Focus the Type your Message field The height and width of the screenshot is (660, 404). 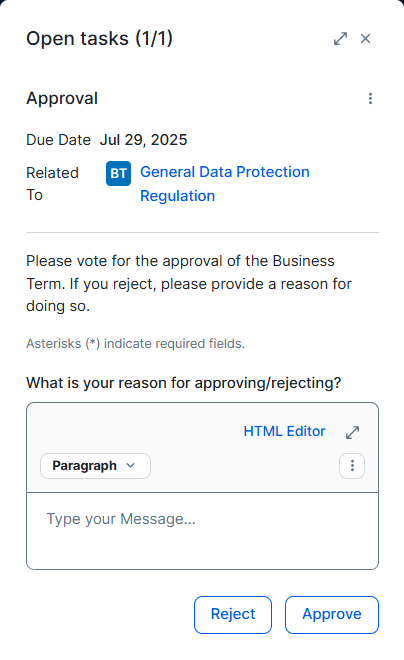(202, 531)
